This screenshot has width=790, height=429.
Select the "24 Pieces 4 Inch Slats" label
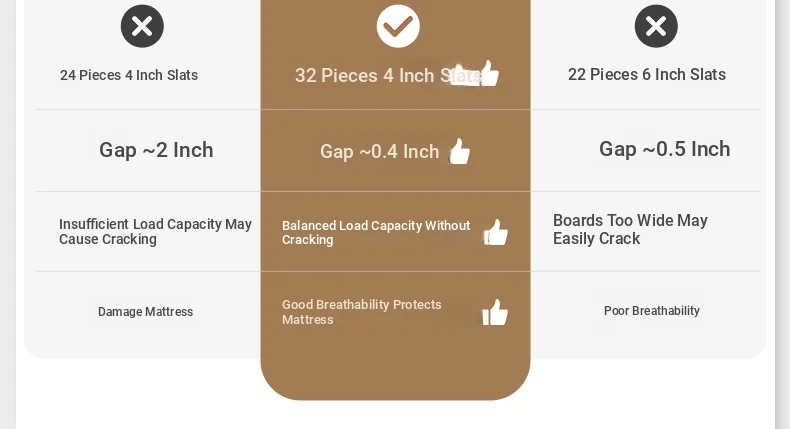129,75
